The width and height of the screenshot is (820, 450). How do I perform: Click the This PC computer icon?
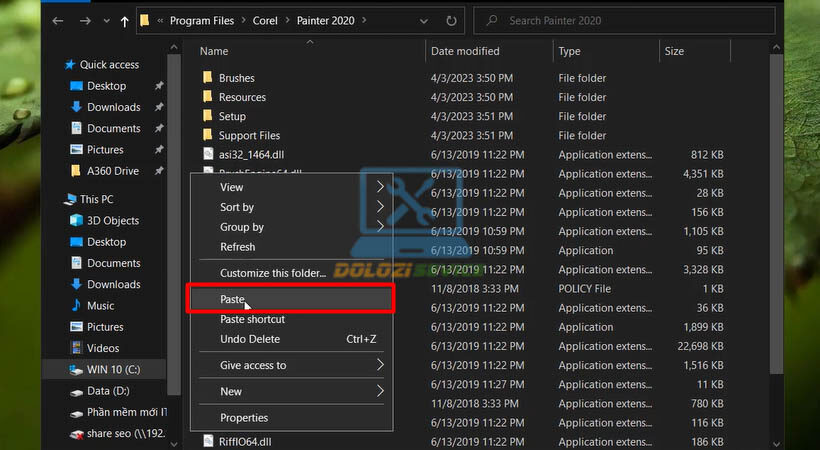coord(70,199)
